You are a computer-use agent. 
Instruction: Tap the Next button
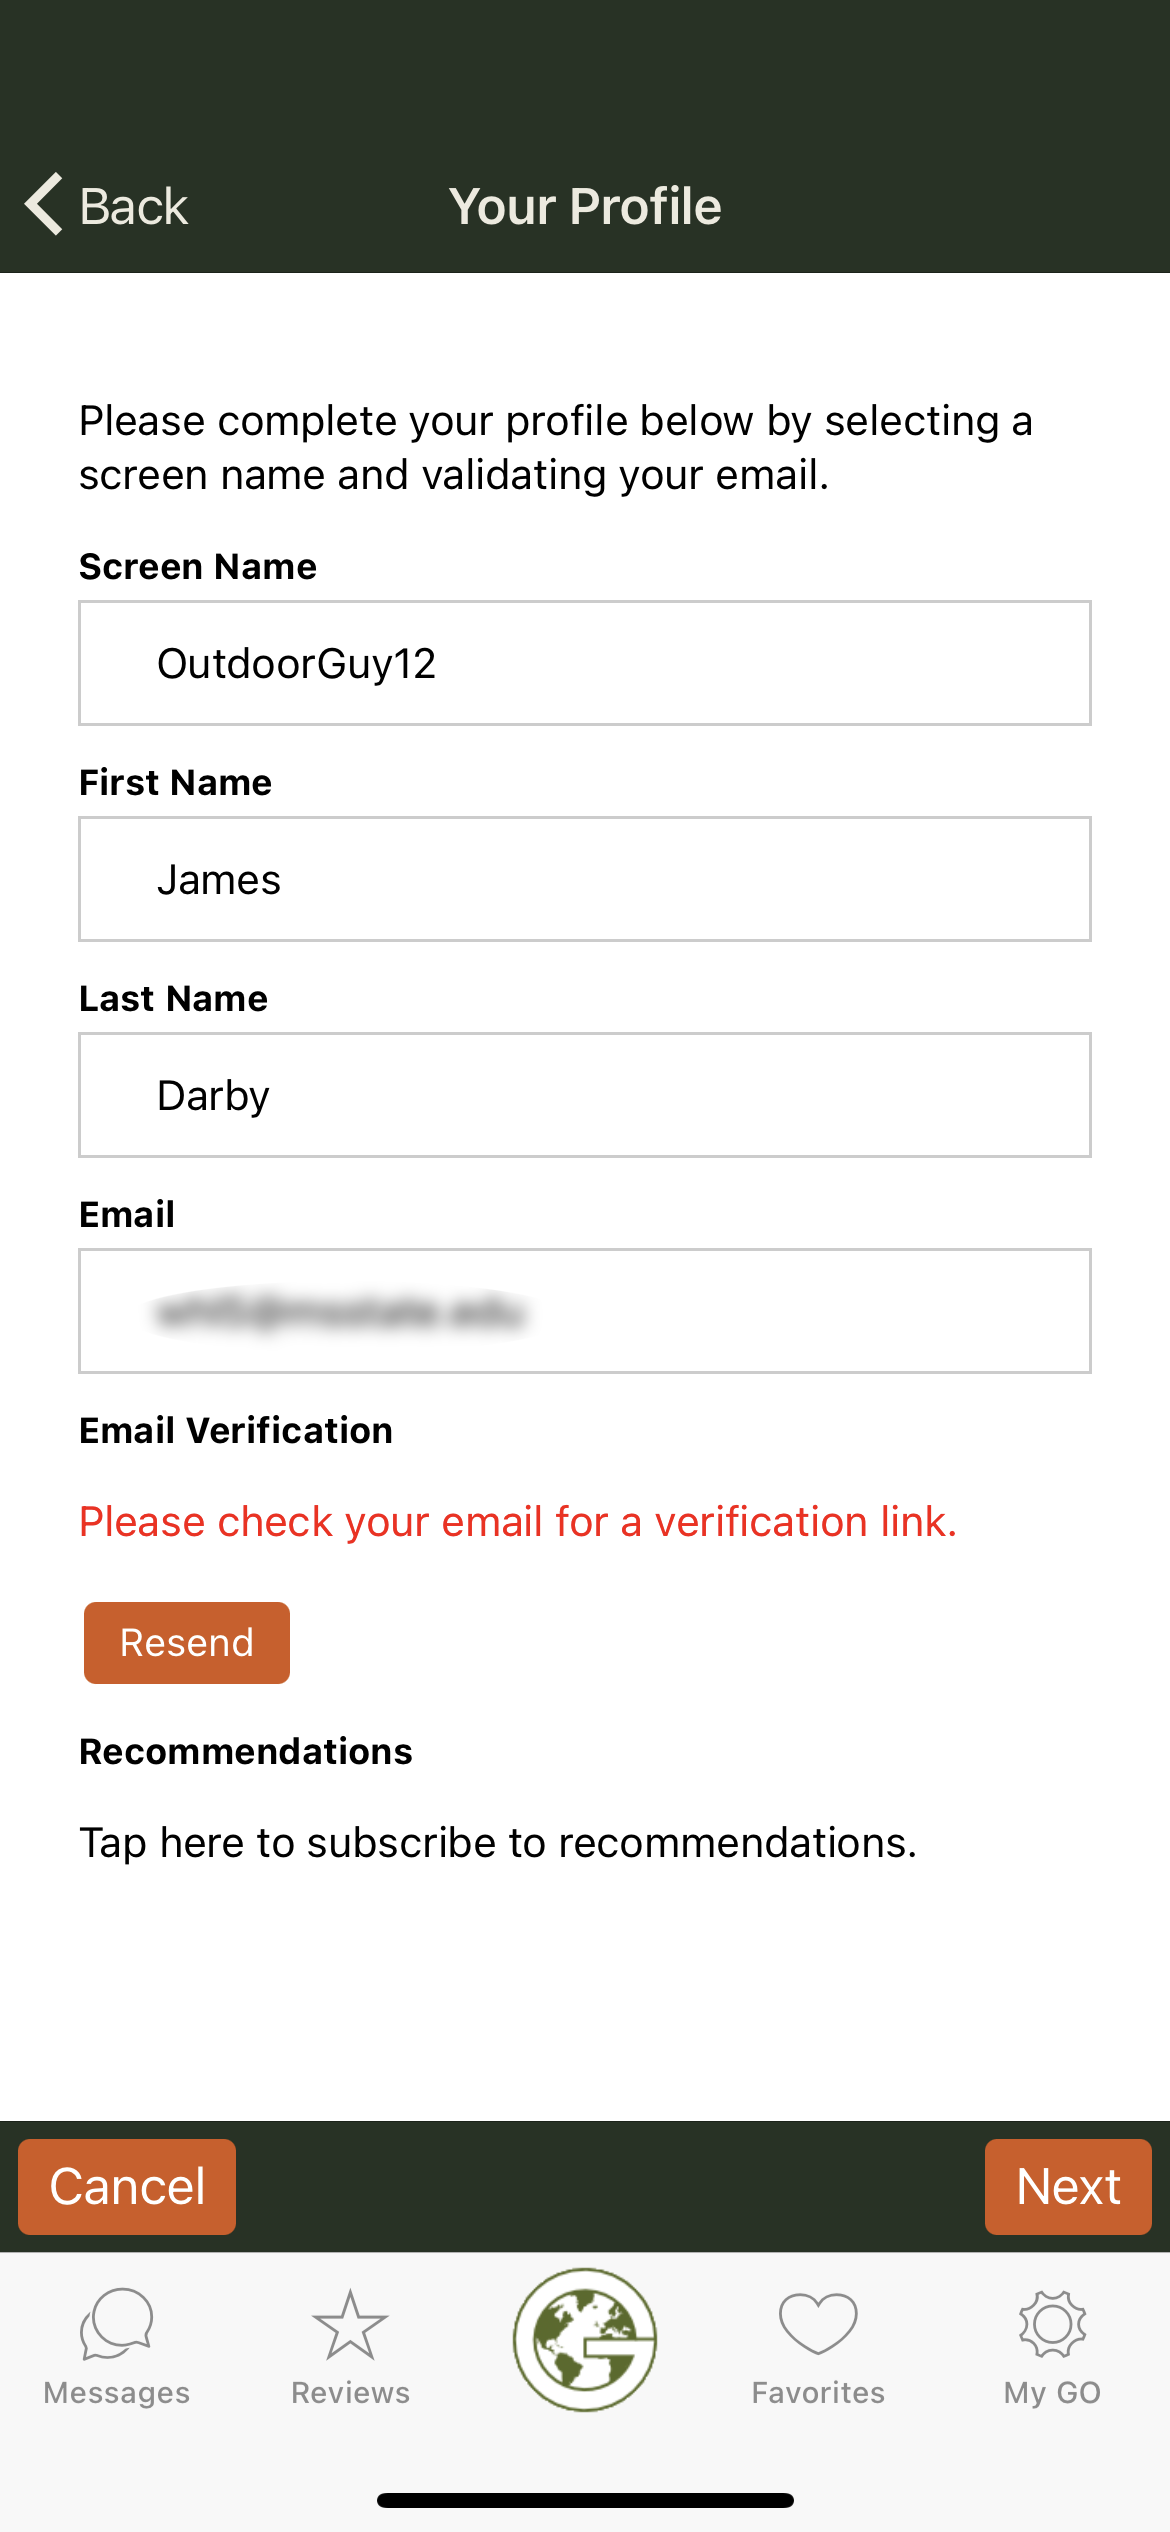pyautogui.click(x=1068, y=2187)
